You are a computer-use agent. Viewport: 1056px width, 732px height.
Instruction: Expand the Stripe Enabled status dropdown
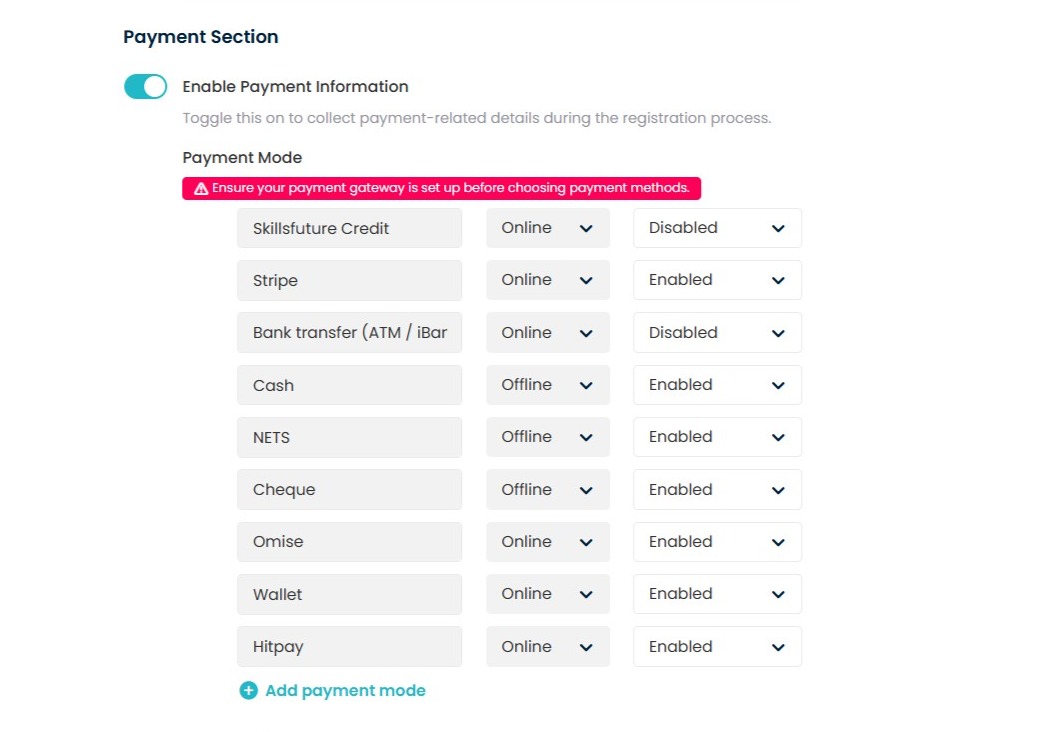pos(717,280)
